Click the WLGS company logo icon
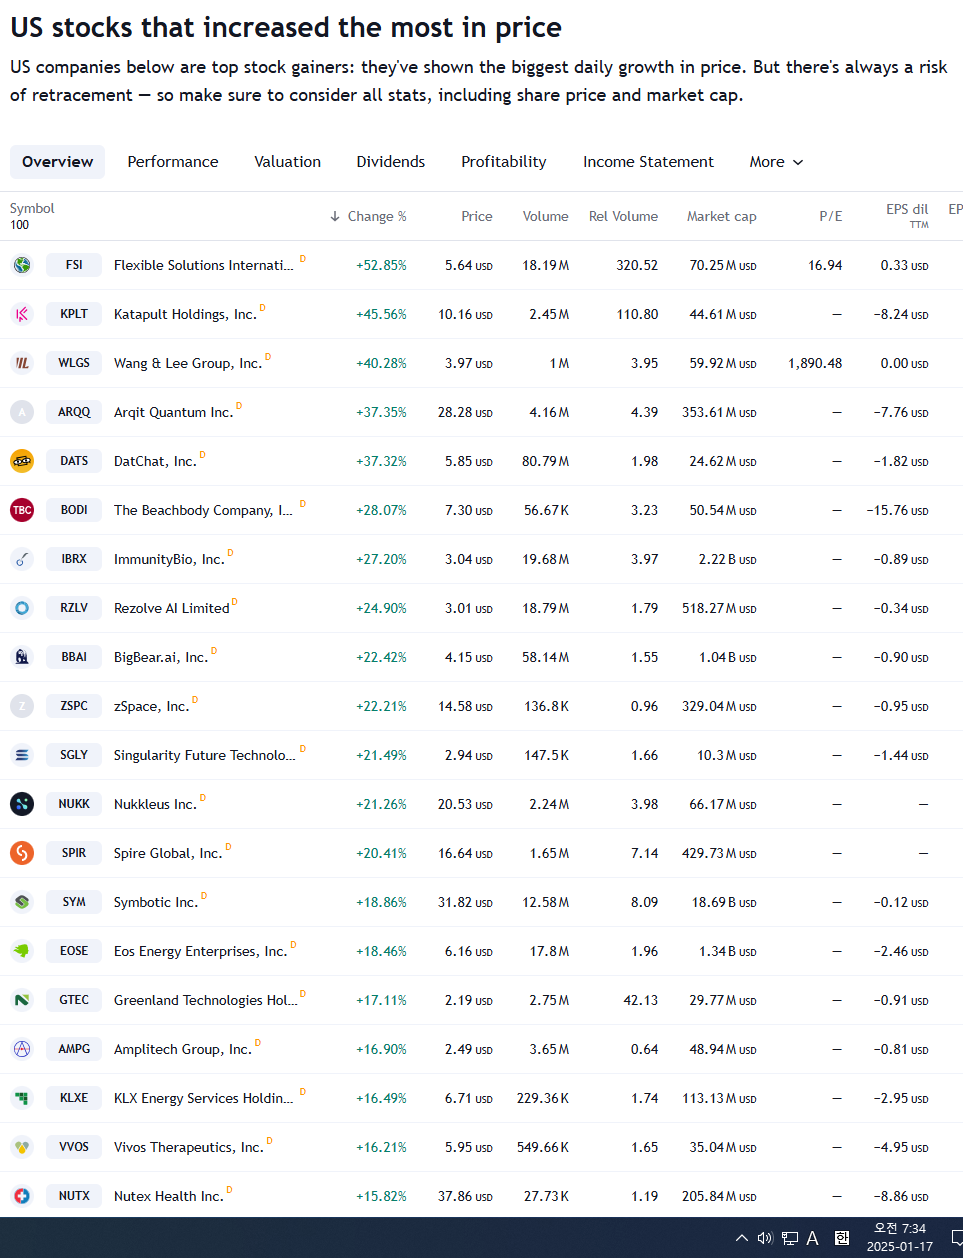 pyautogui.click(x=22, y=363)
